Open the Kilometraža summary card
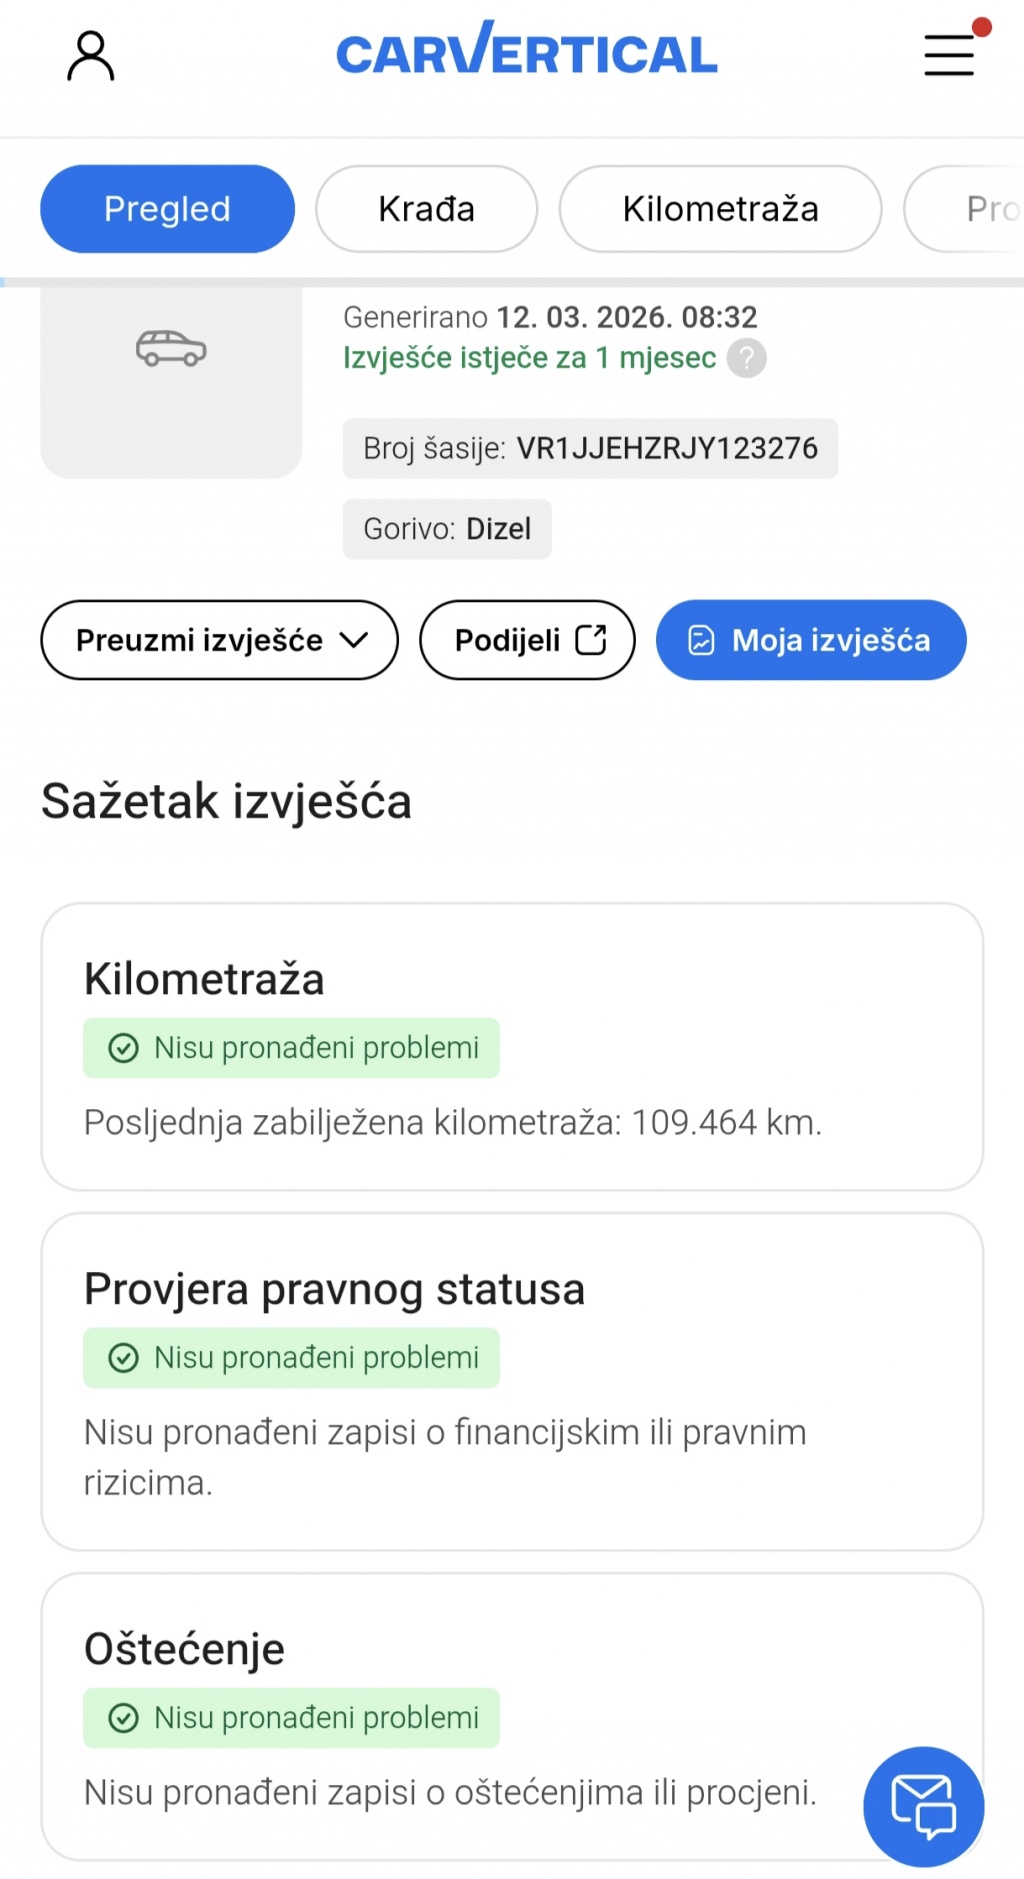The height and width of the screenshot is (1879, 1024). click(512, 1046)
